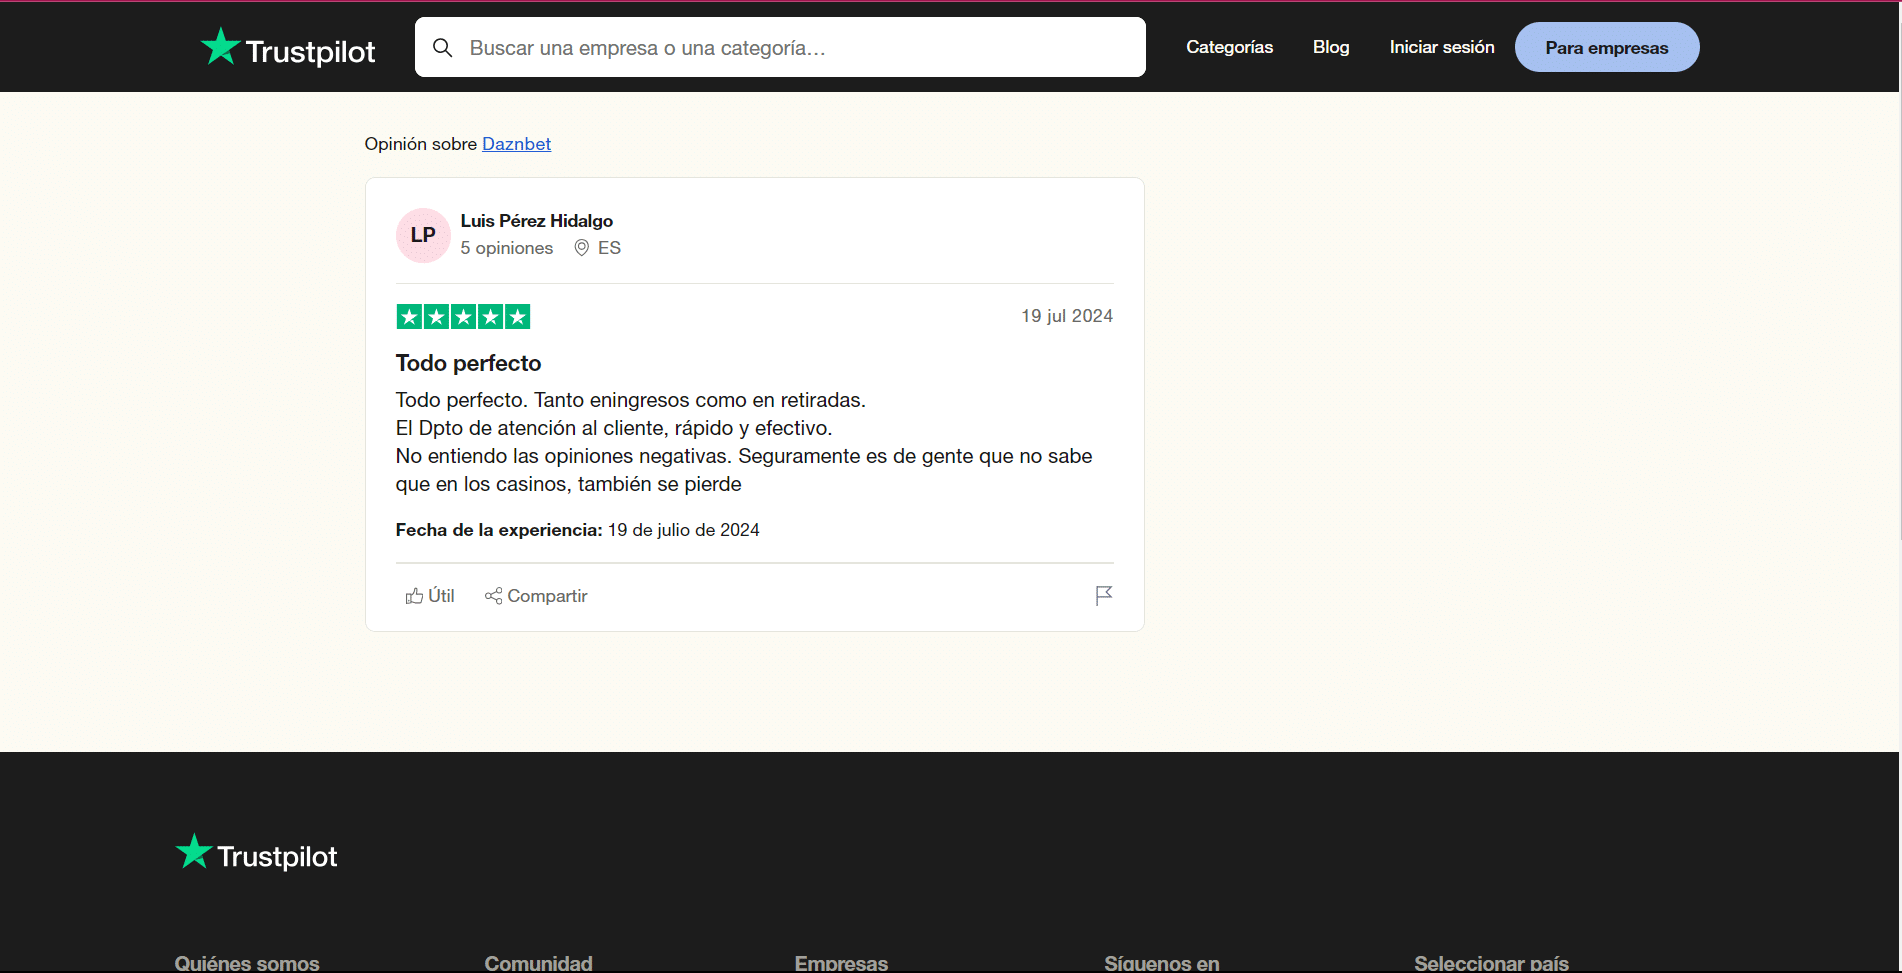The height and width of the screenshot is (973, 1902).
Task: Open the Categorías menu
Action: [1229, 46]
